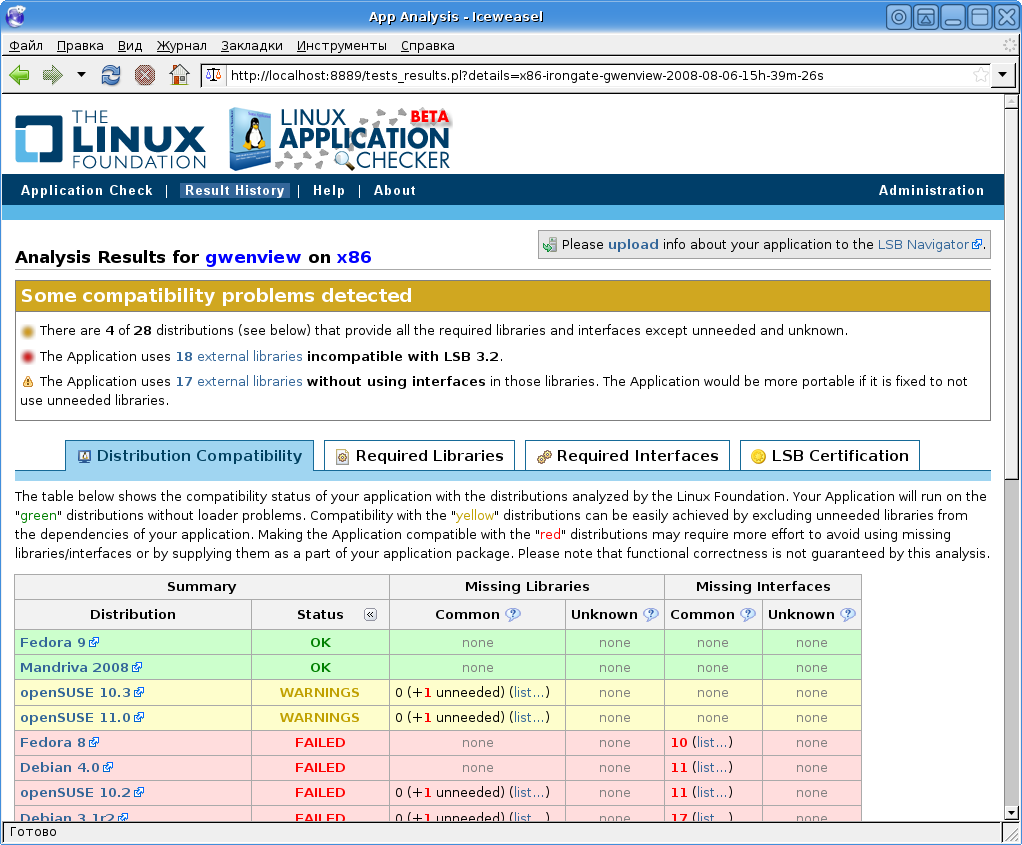The height and width of the screenshot is (845, 1022).
Task: Open the history dropdown next to Forward
Action: [81, 74]
